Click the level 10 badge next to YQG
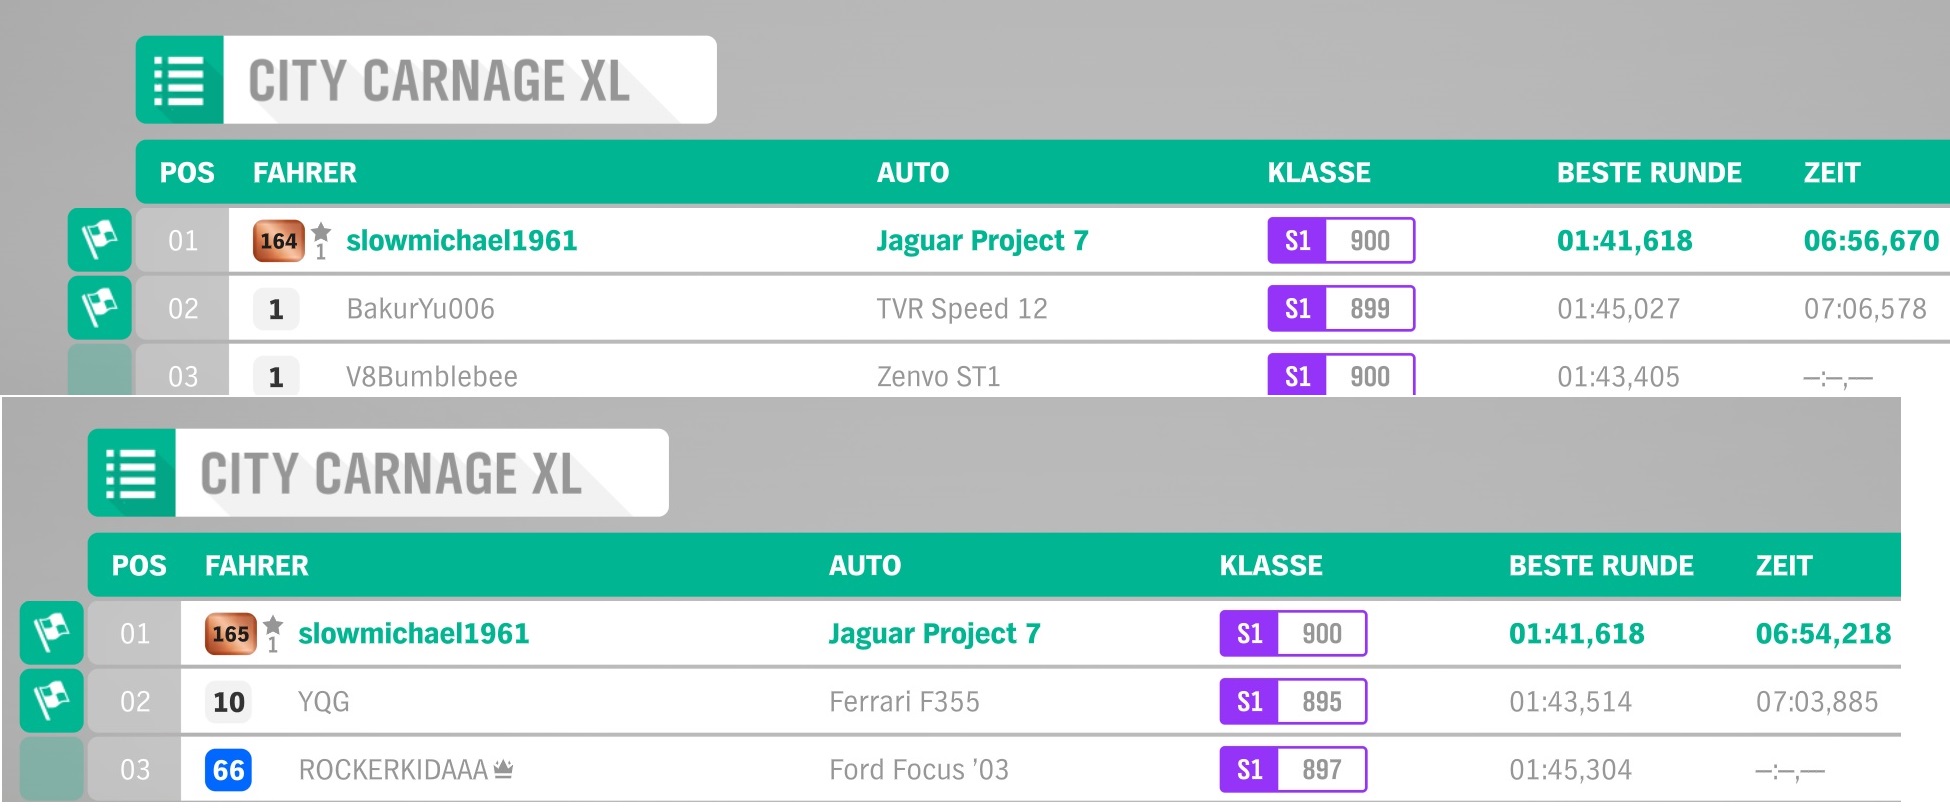The height and width of the screenshot is (808, 1950). coord(229,702)
